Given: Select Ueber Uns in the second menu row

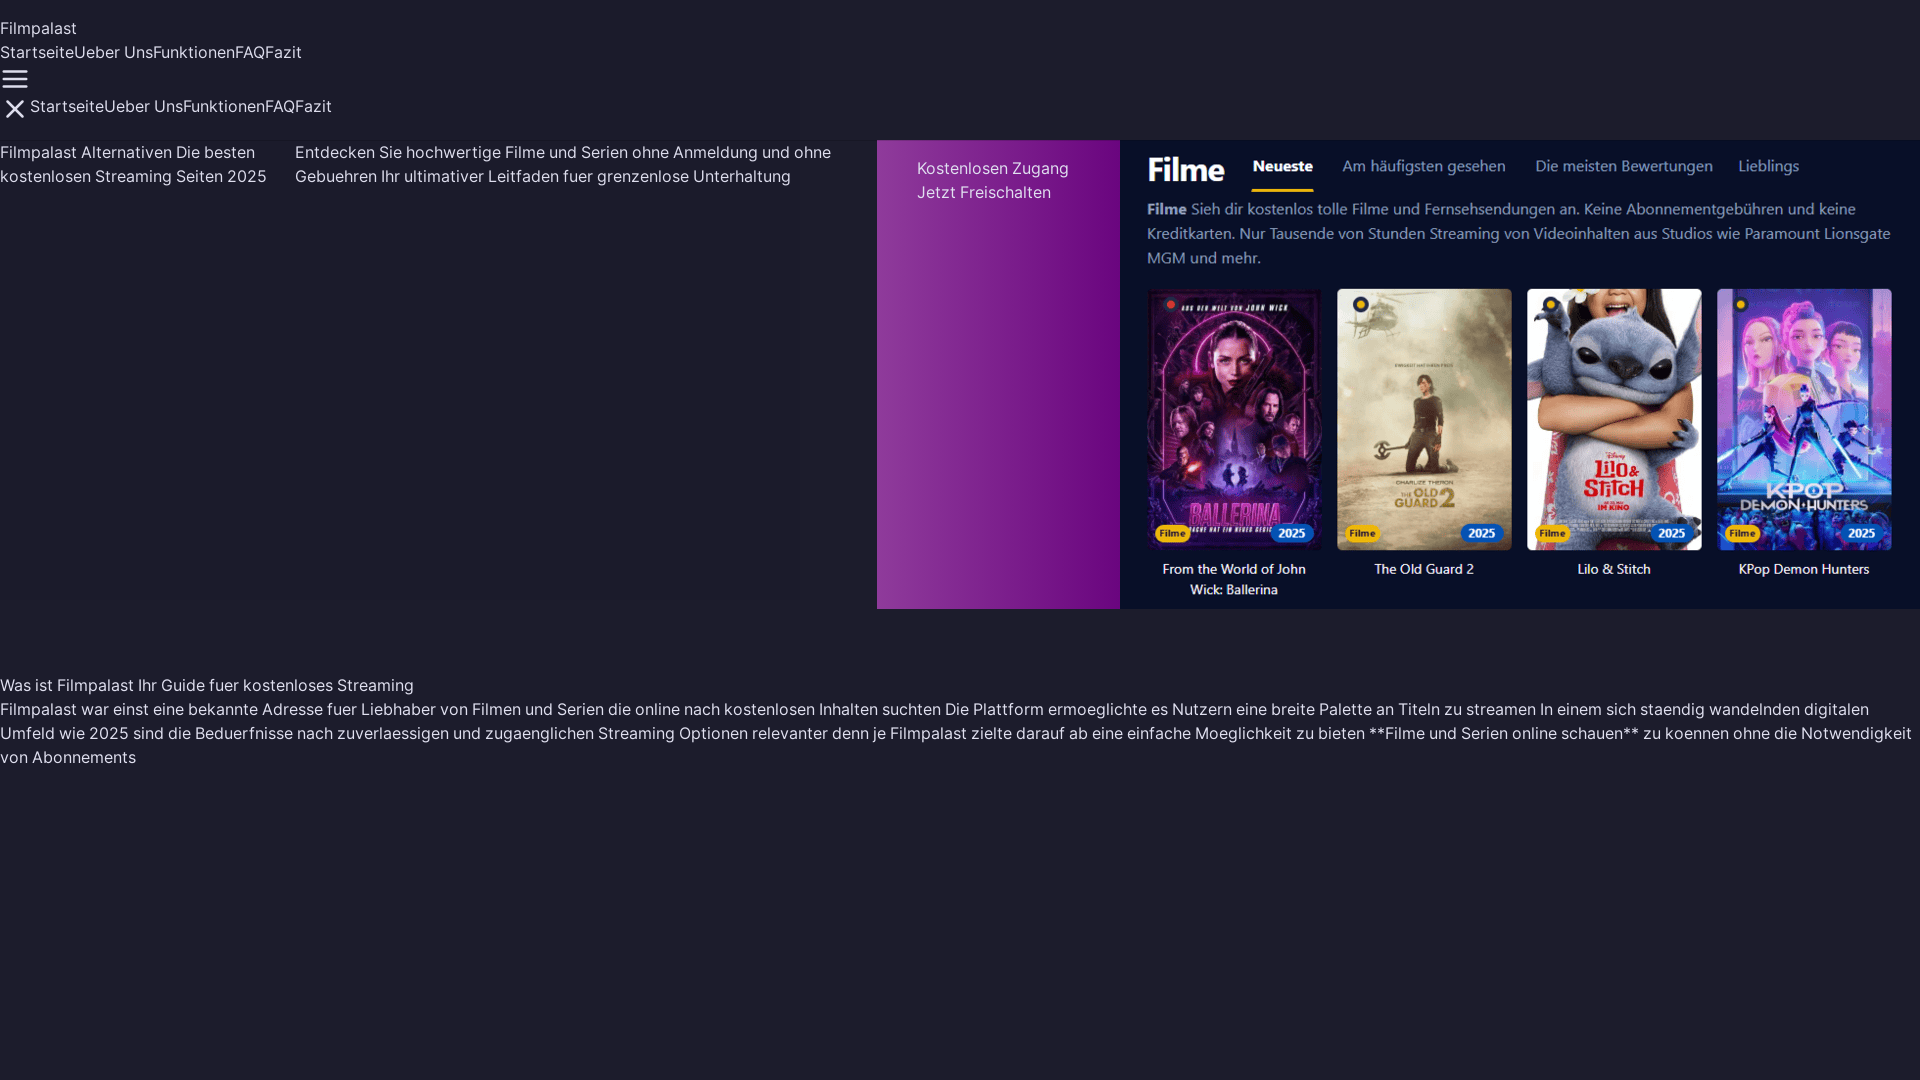Looking at the screenshot, I should (143, 106).
